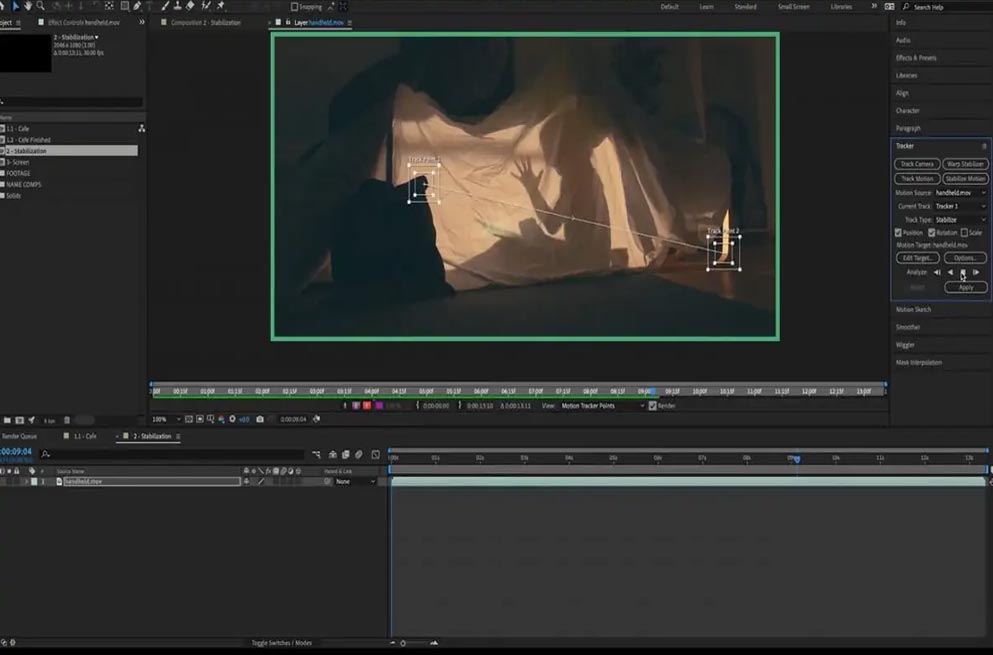Toggle the Rotation checkbox in Tracker
The image size is (993, 655).
click(x=932, y=233)
